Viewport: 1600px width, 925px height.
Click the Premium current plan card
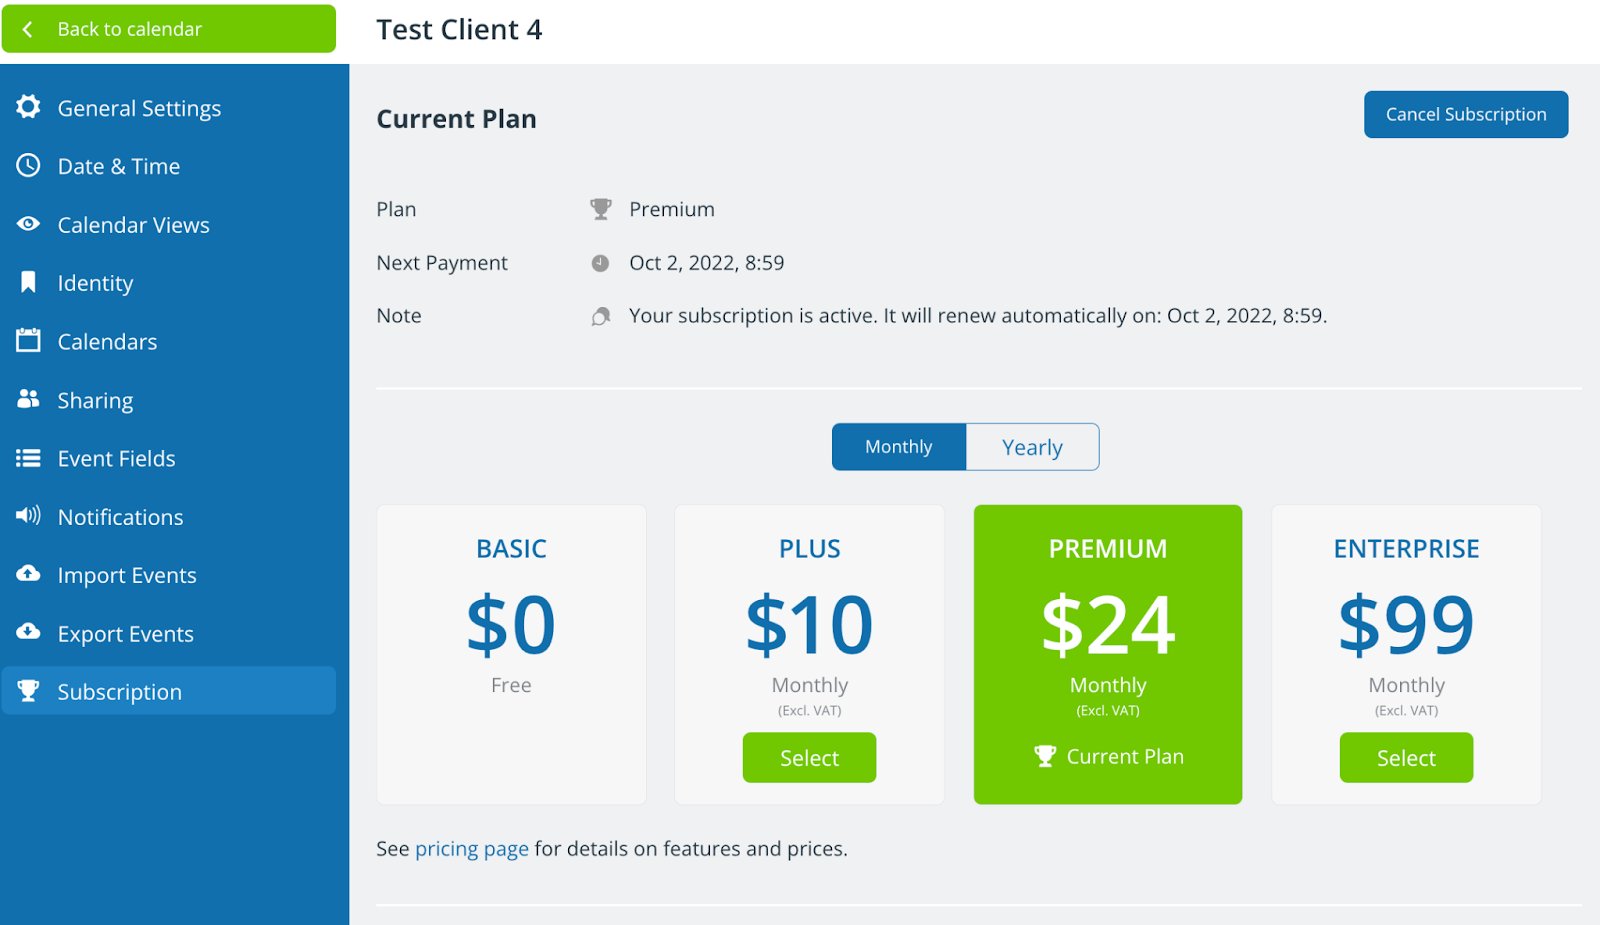click(x=1108, y=654)
